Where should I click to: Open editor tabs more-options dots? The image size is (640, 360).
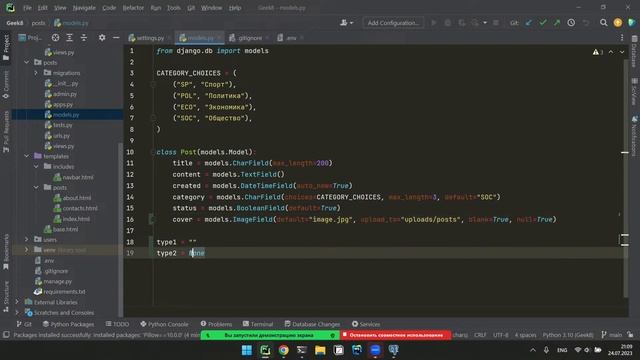click(x=622, y=38)
